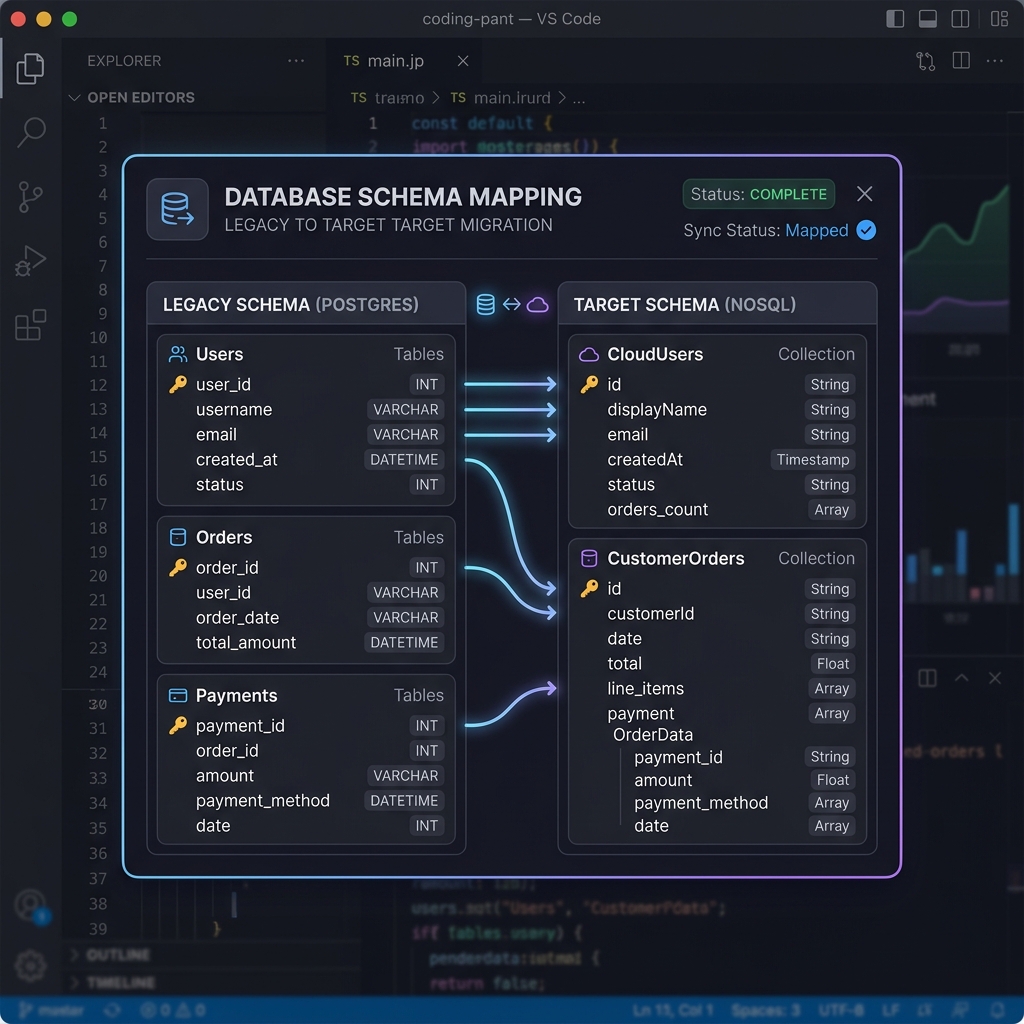The width and height of the screenshot is (1024, 1024).
Task: Click the line_items field in CustomerOrders
Action: 717,688
